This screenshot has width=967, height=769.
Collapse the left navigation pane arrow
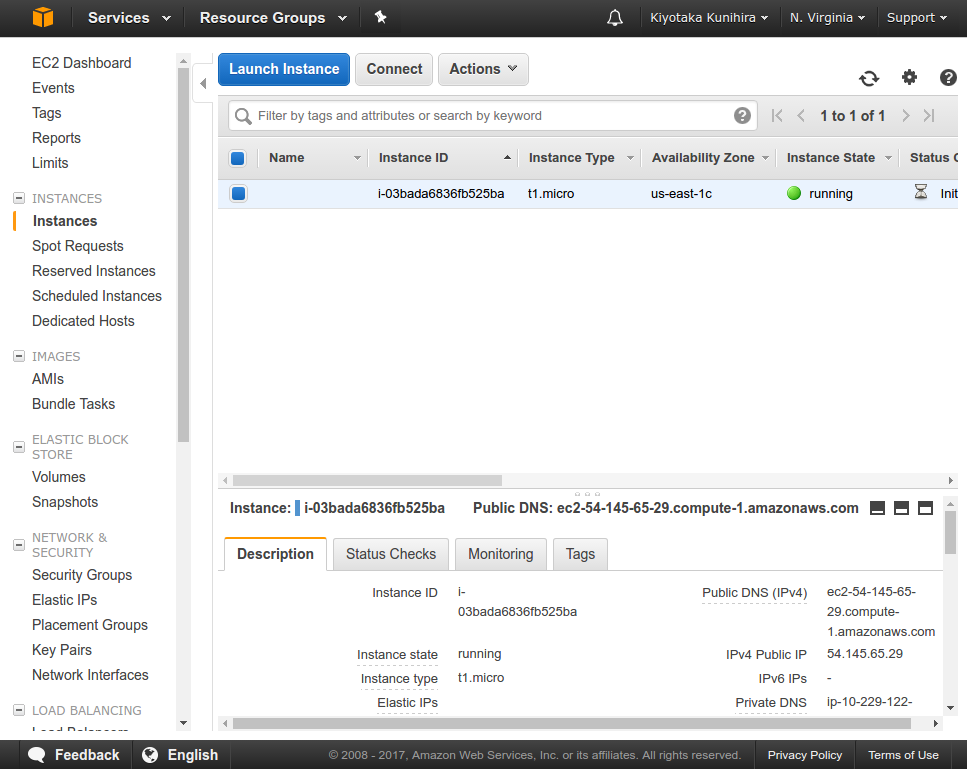click(x=203, y=83)
